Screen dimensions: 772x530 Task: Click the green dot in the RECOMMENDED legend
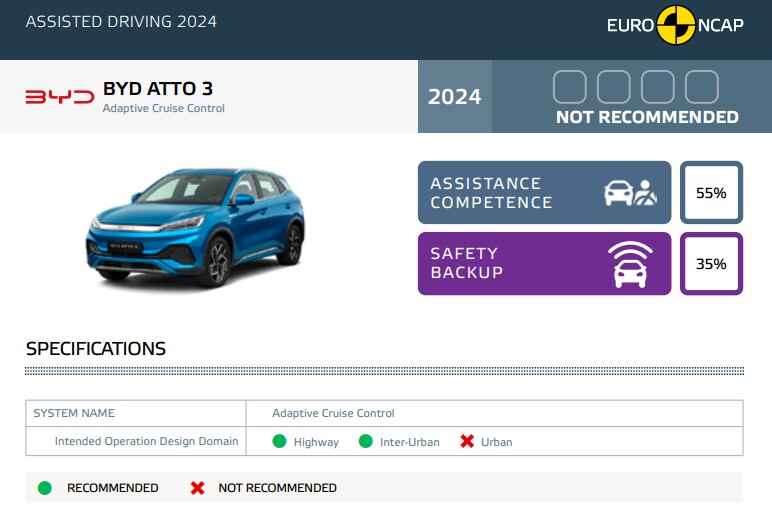[x=45, y=488]
